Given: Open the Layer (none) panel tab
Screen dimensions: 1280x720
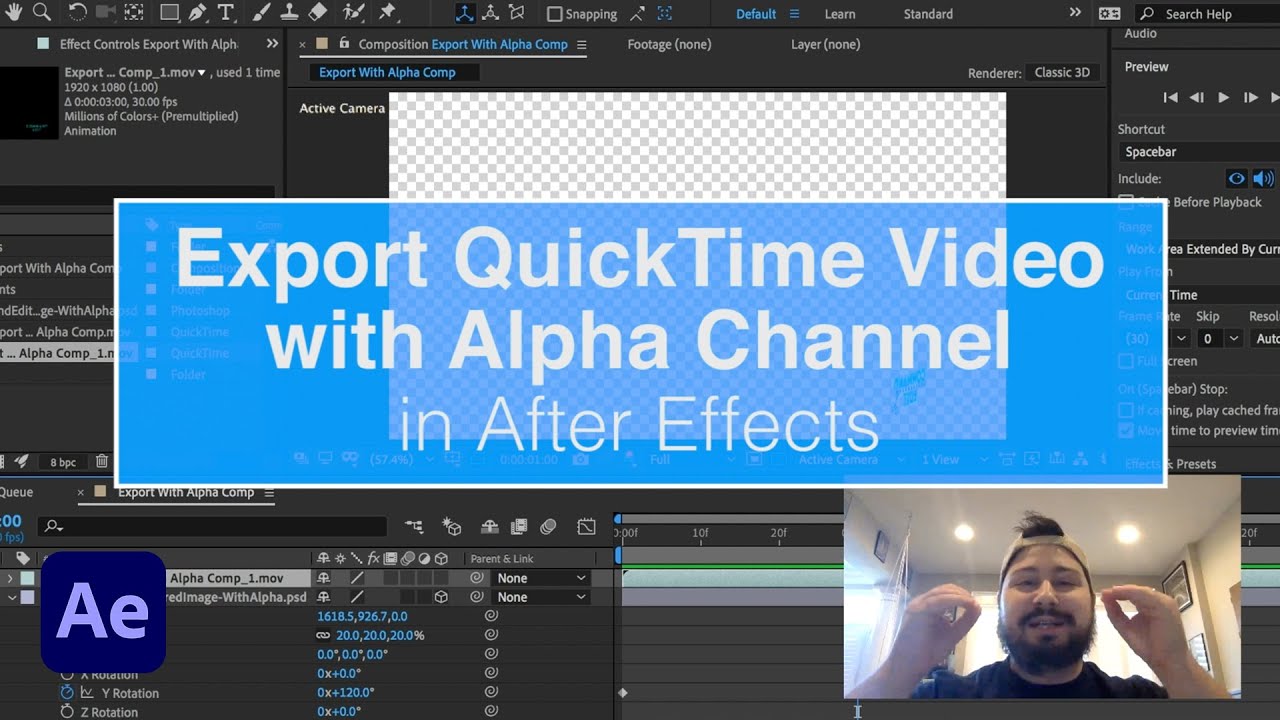Looking at the screenshot, I should (825, 44).
